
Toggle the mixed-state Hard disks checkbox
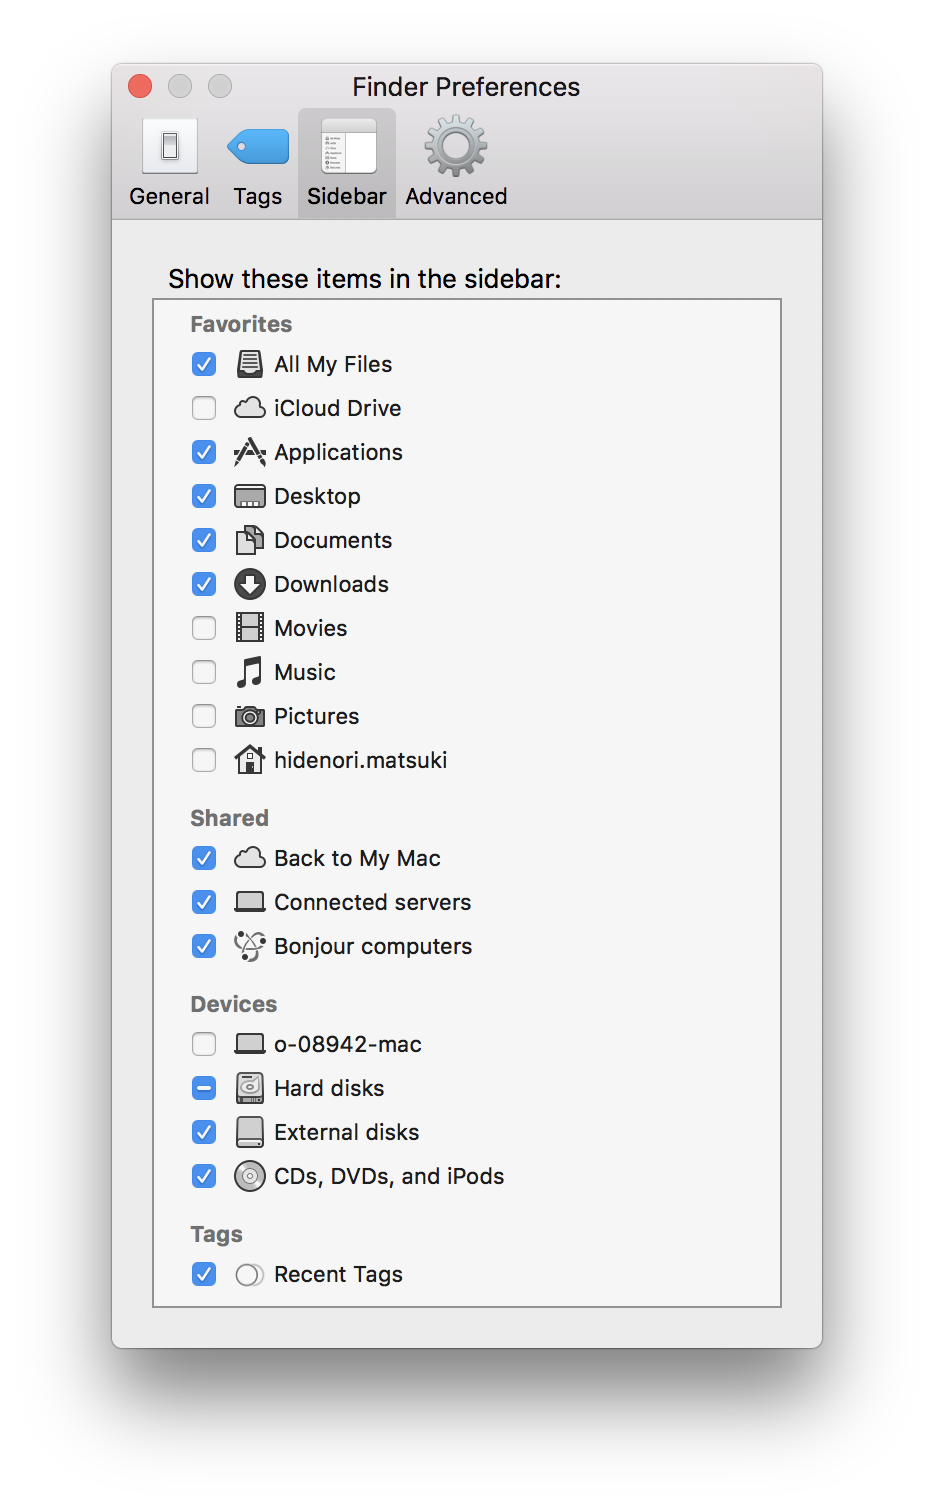(x=204, y=1088)
